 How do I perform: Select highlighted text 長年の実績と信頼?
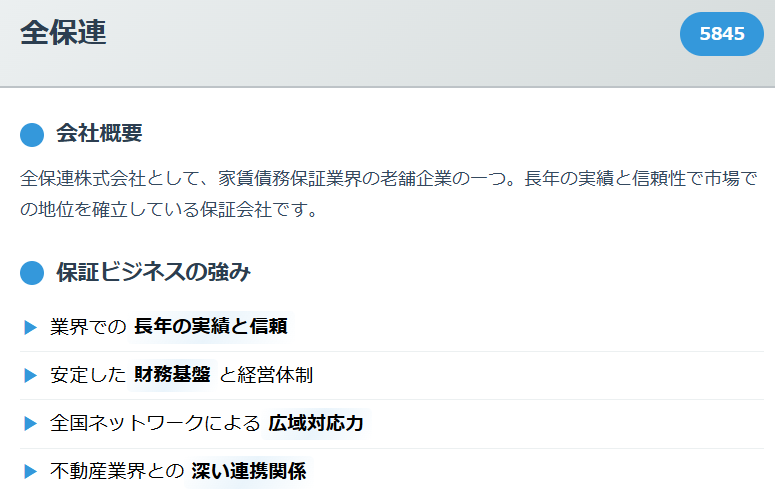tap(211, 327)
